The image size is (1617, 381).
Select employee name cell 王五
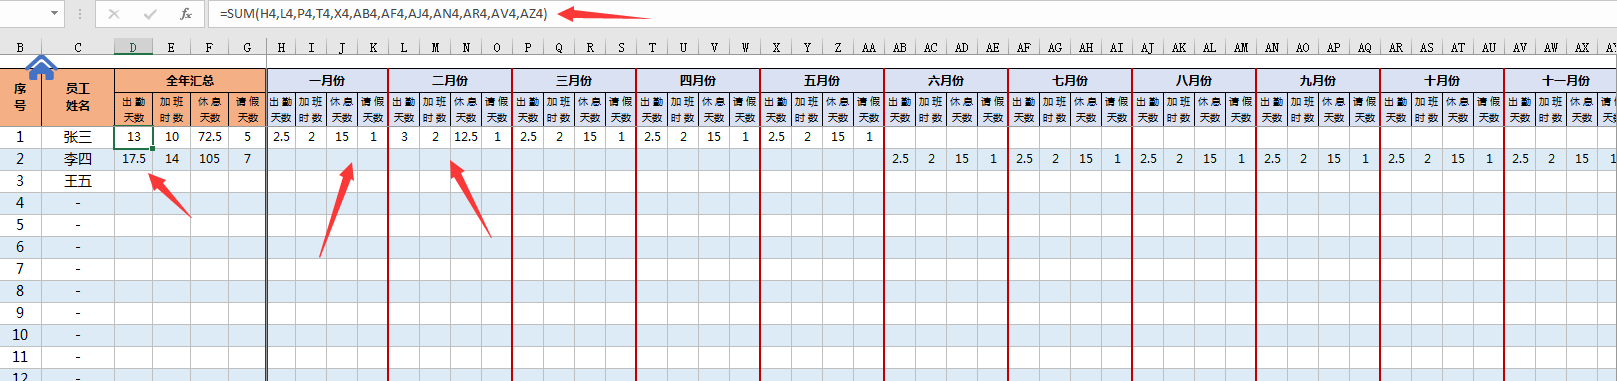[78, 181]
